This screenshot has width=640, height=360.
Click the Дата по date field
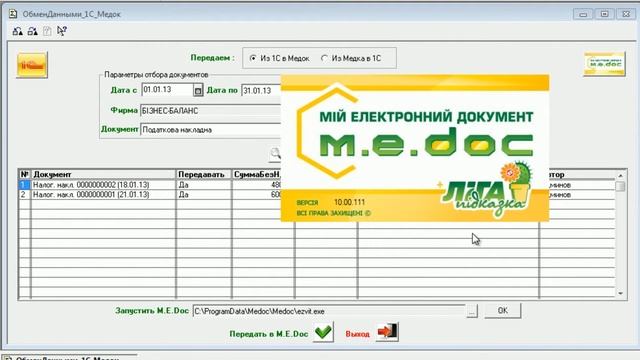coord(261,91)
